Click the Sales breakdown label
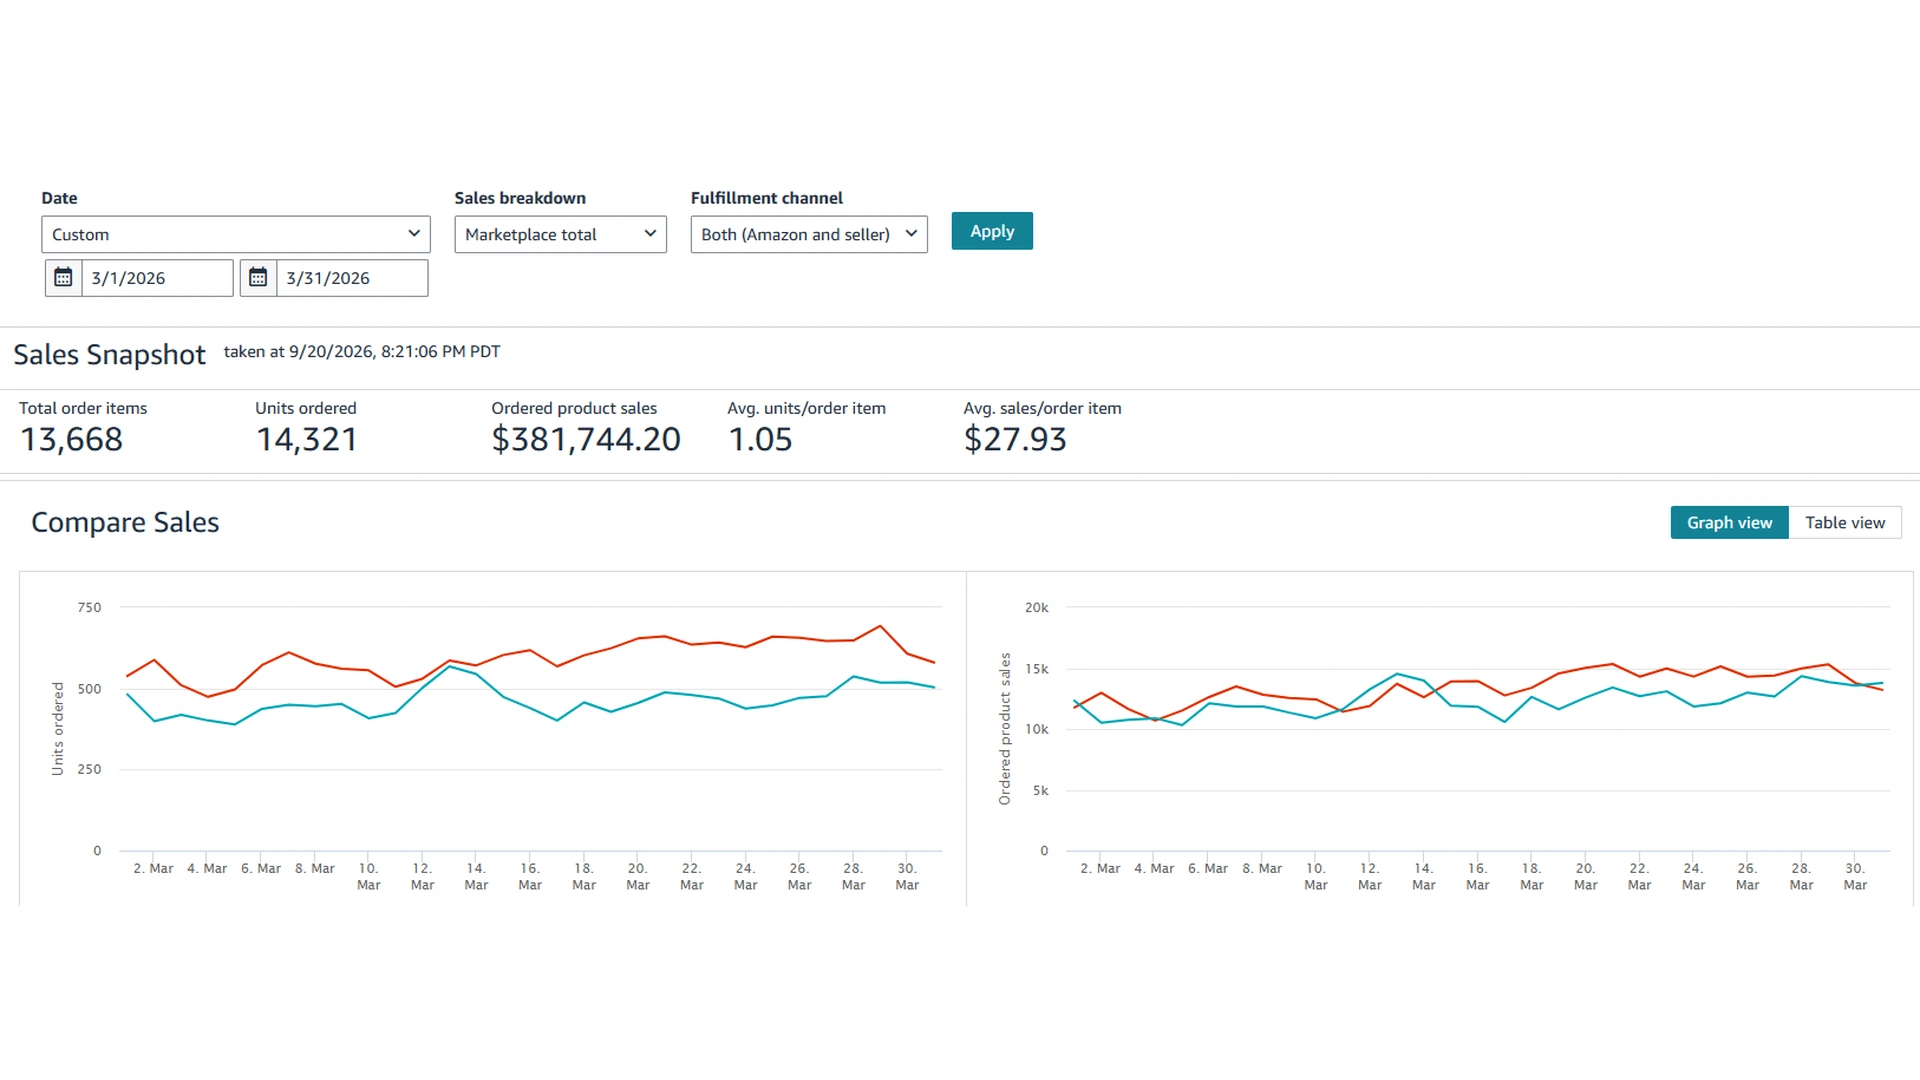1920x1080 pixels. pyautogui.click(x=520, y=198)
